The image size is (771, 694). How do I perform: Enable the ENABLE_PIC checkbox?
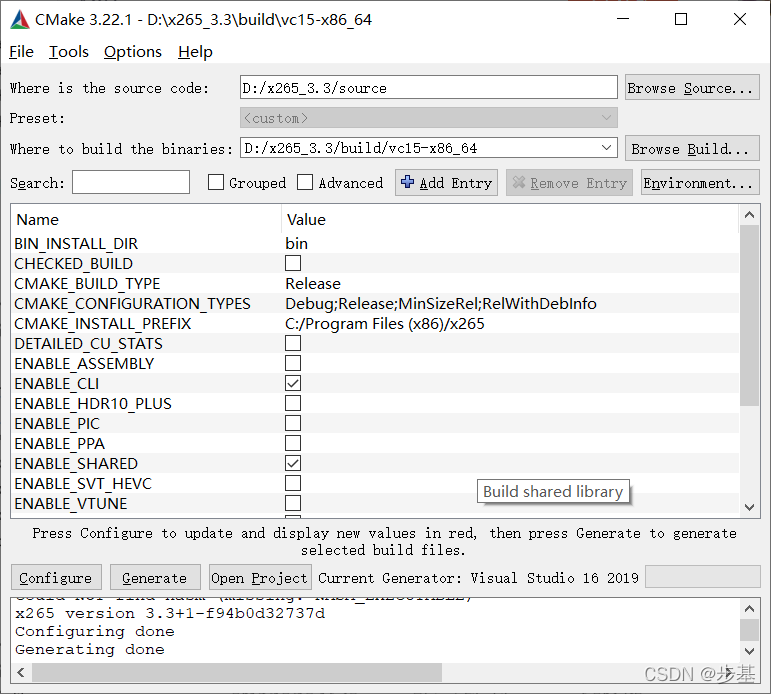point(293,423)
